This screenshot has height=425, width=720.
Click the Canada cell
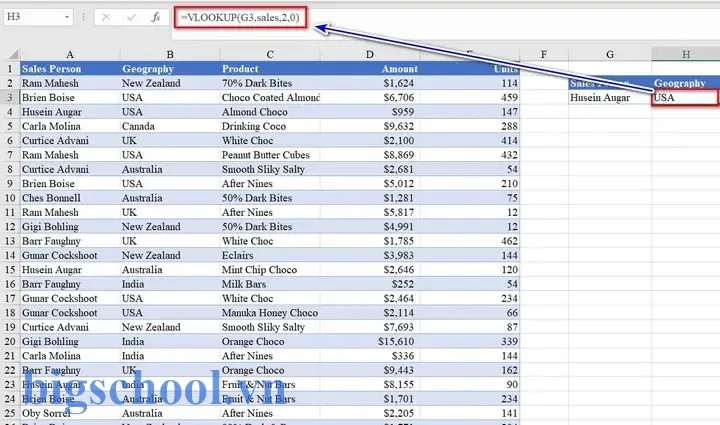click(170, 126)
